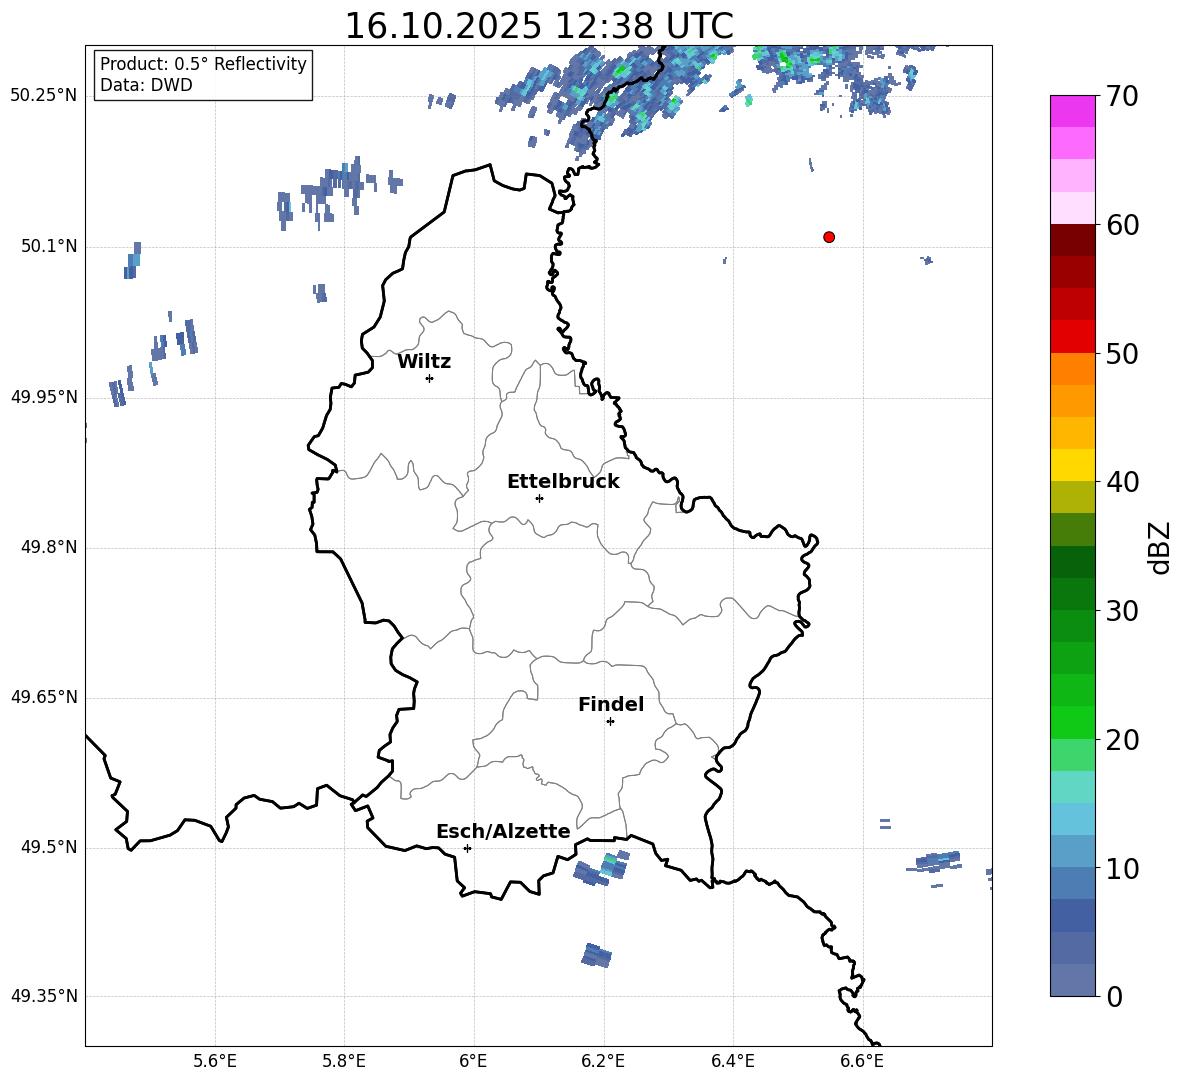Viewport: 1184px width, 1081px height.
Task: Click the 50.1°N latitude label
Action: coord(49,247)
